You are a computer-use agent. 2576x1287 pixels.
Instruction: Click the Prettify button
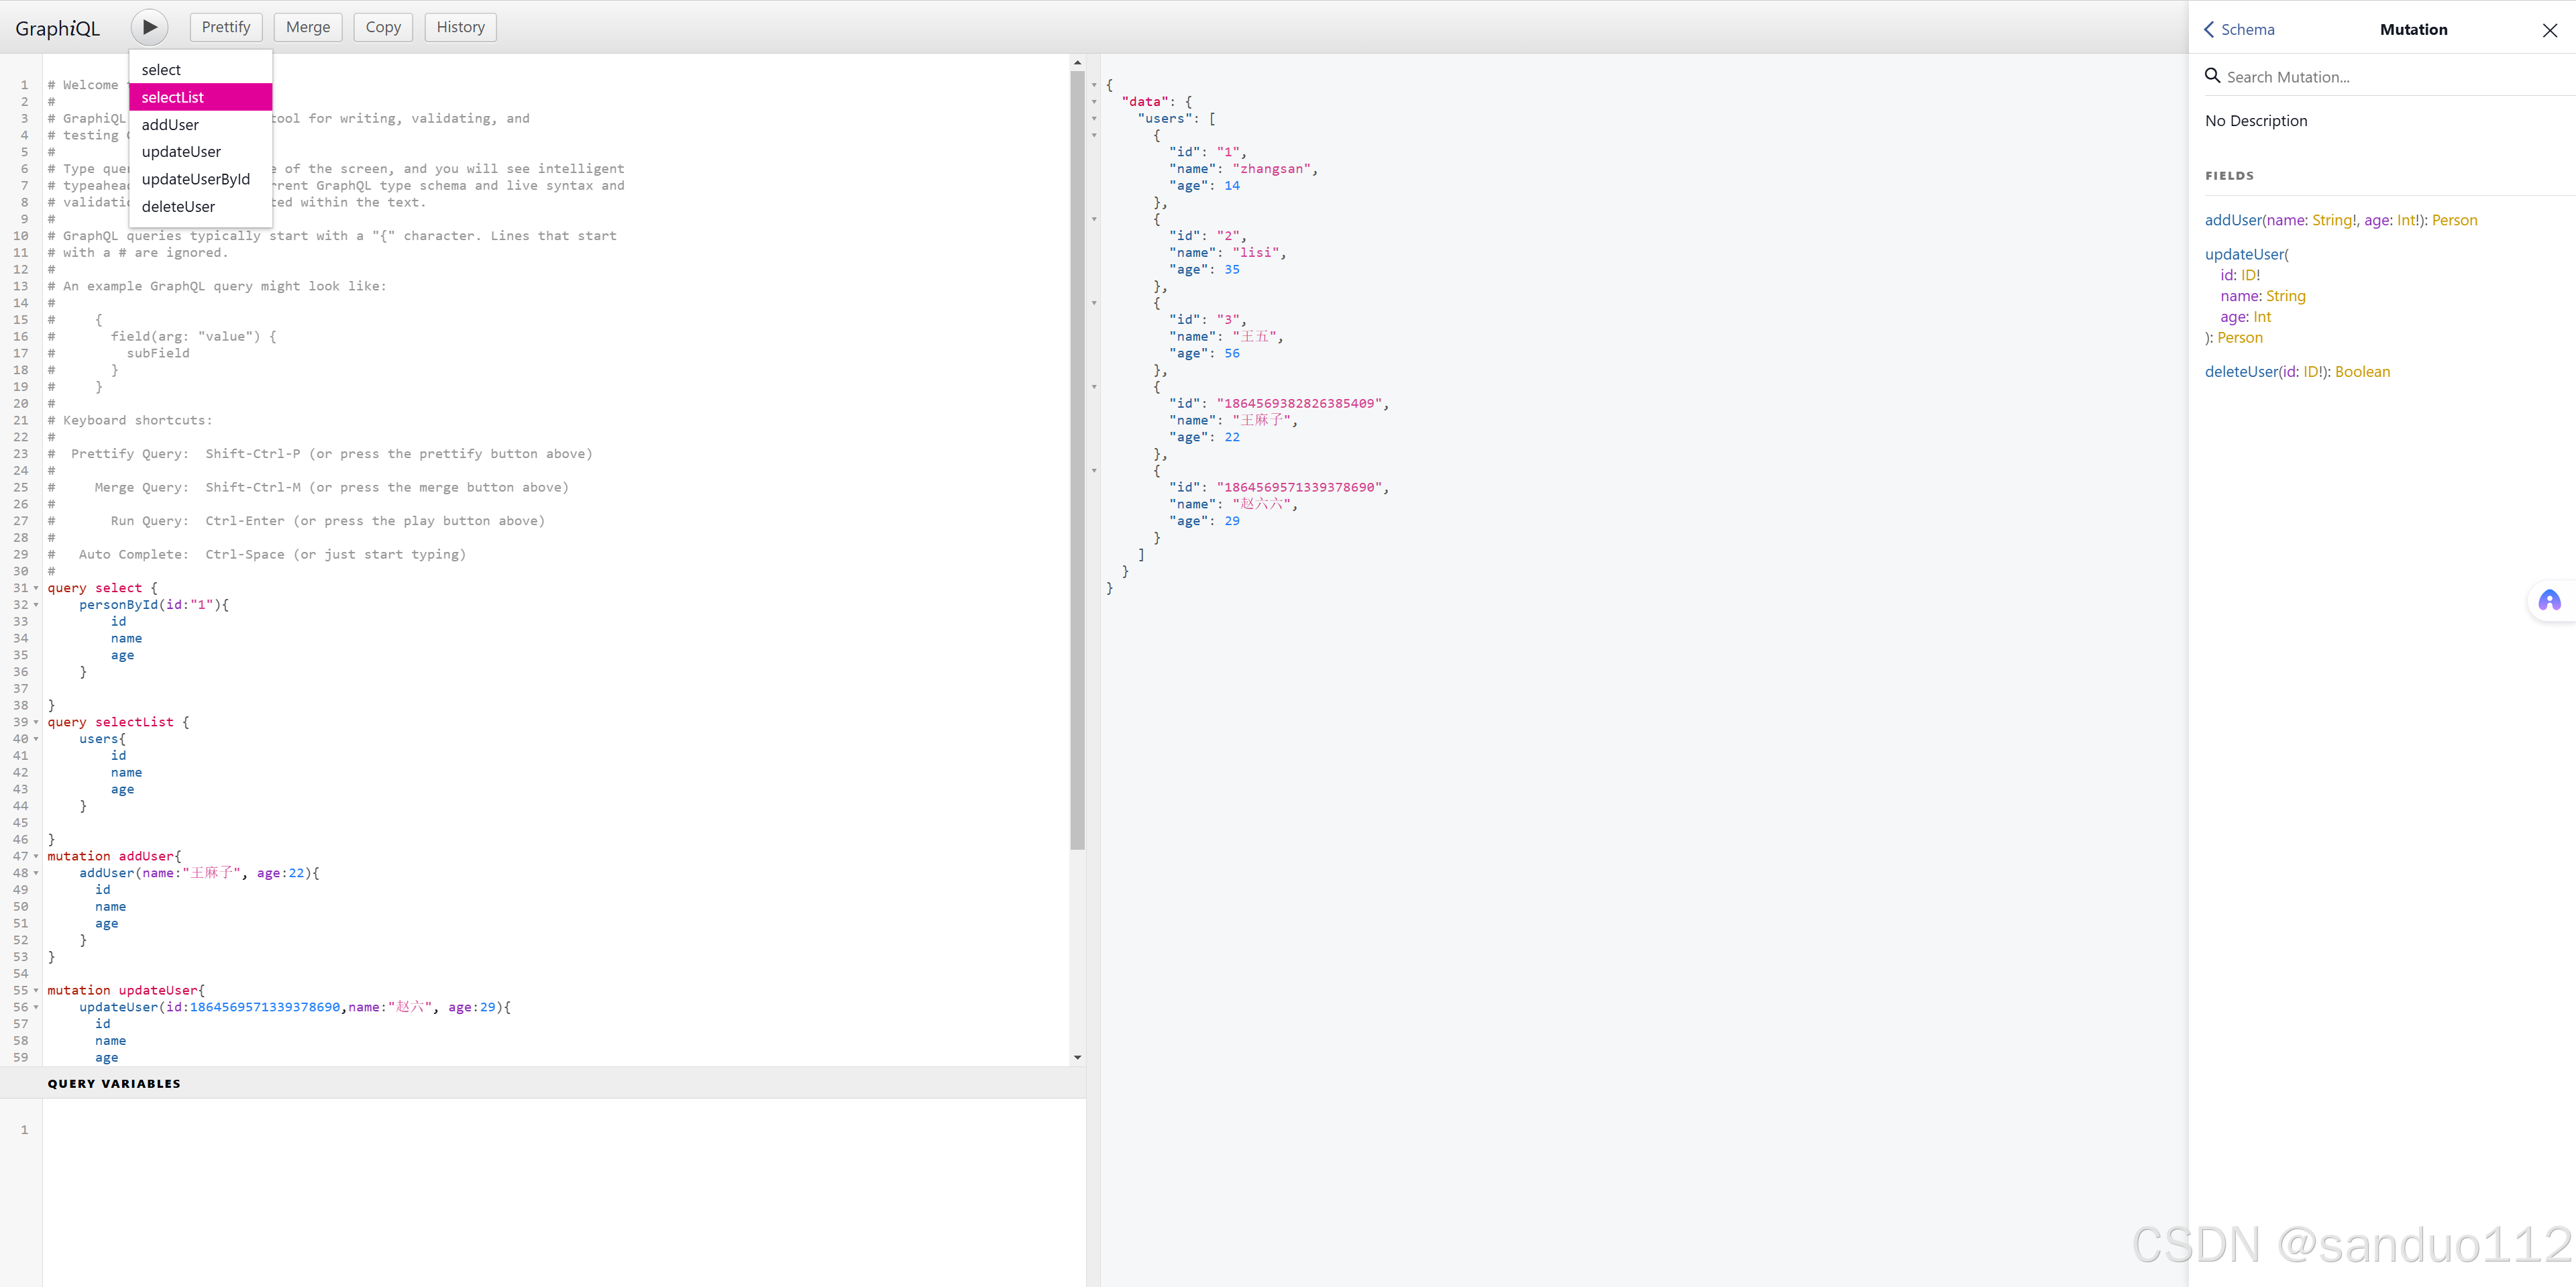coord(226,27)
